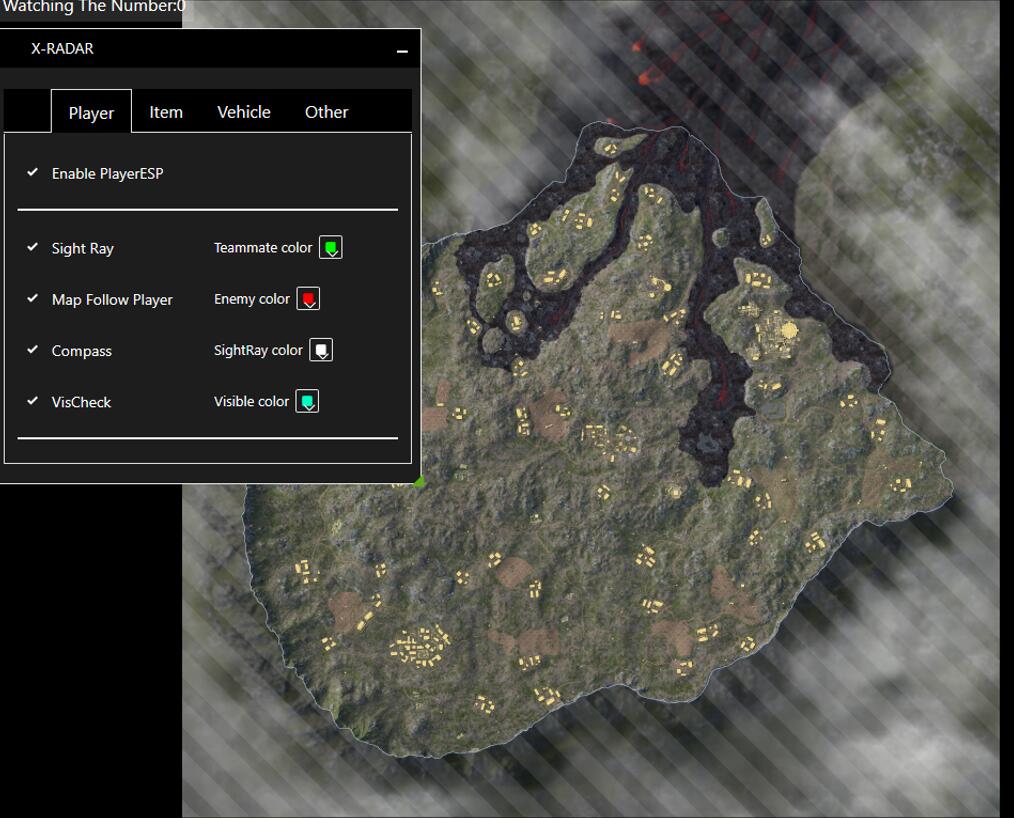This screenshot has width=1014, height=818.
Task: Click the green player marker on map
Action: (x=420, y=480)
